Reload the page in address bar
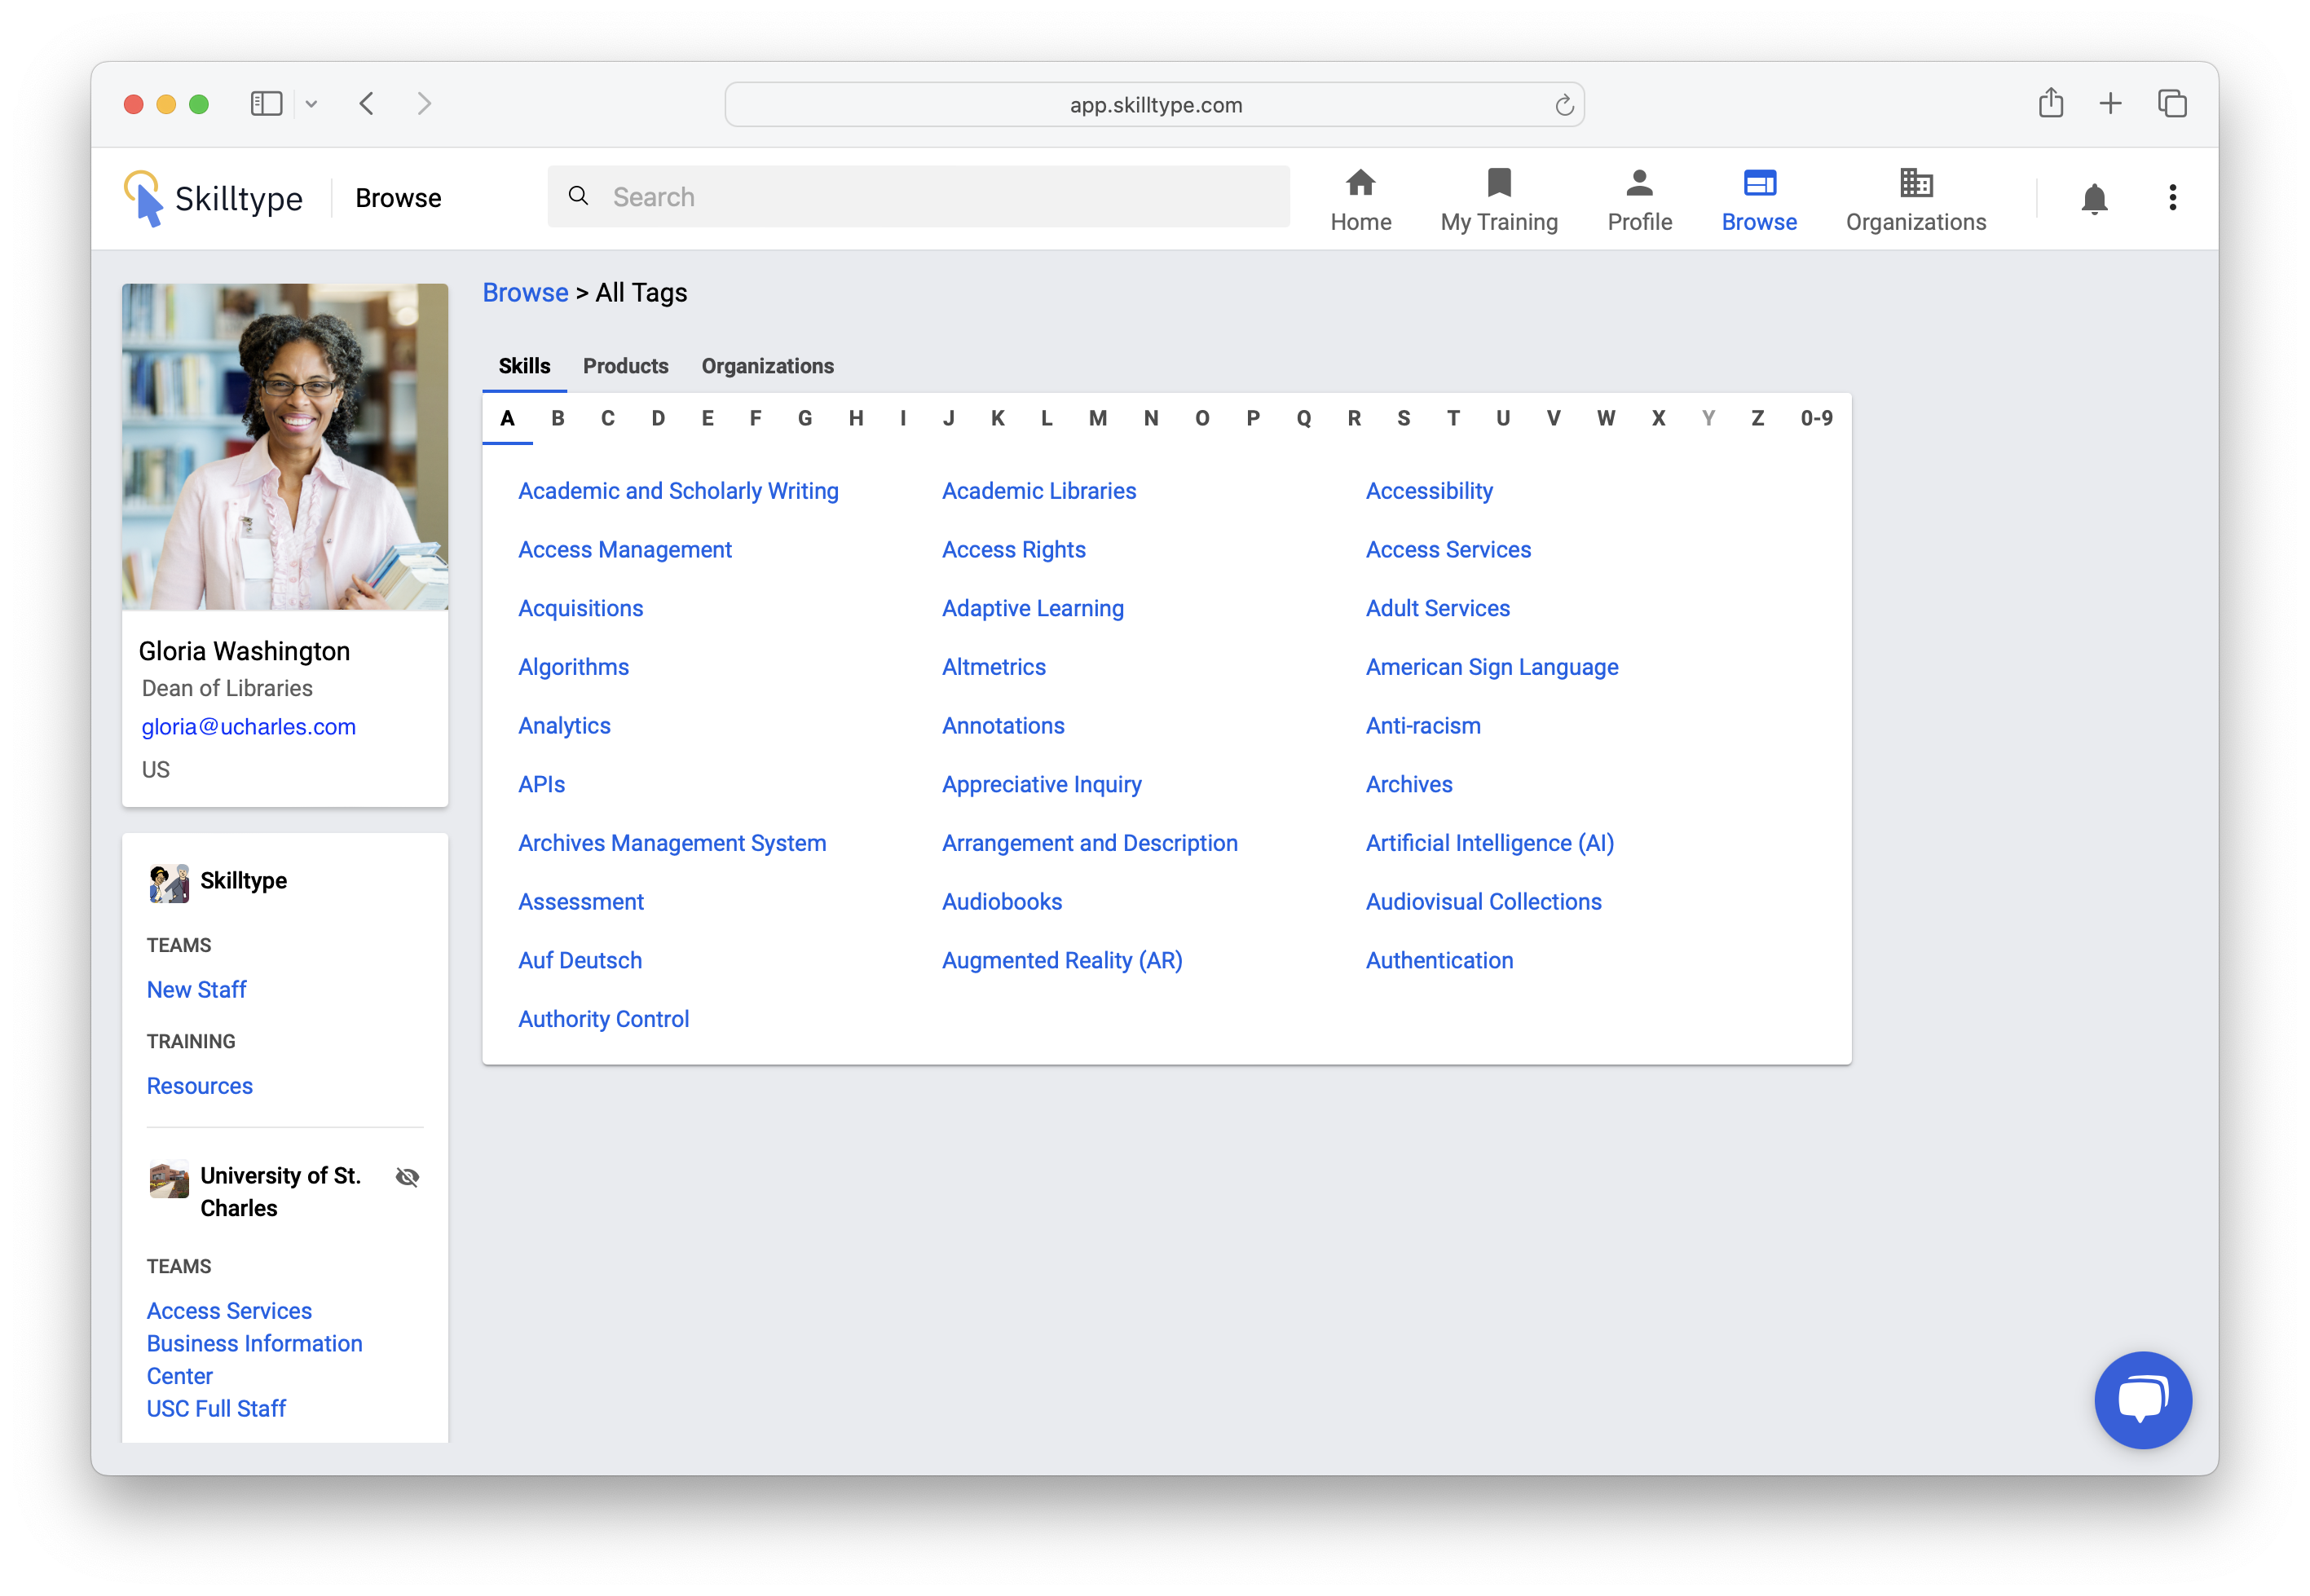 (1563, 105)
